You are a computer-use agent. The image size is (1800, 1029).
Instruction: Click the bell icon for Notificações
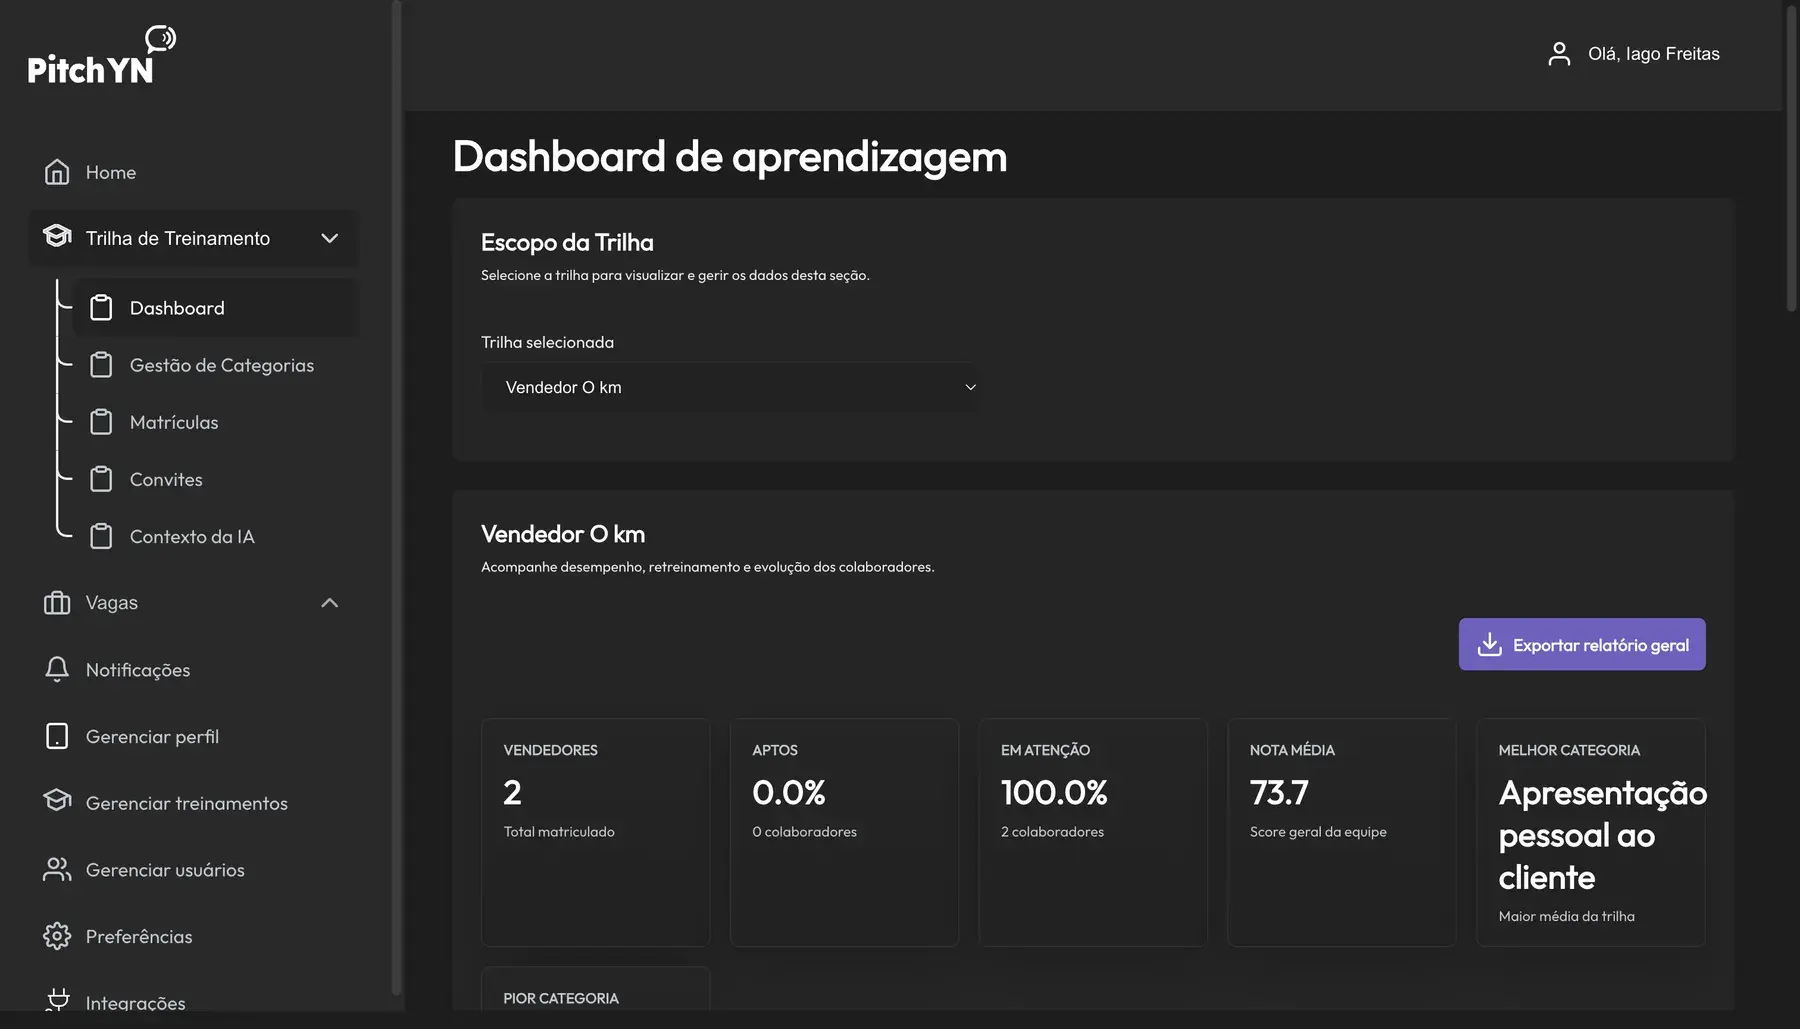(57, 669)
